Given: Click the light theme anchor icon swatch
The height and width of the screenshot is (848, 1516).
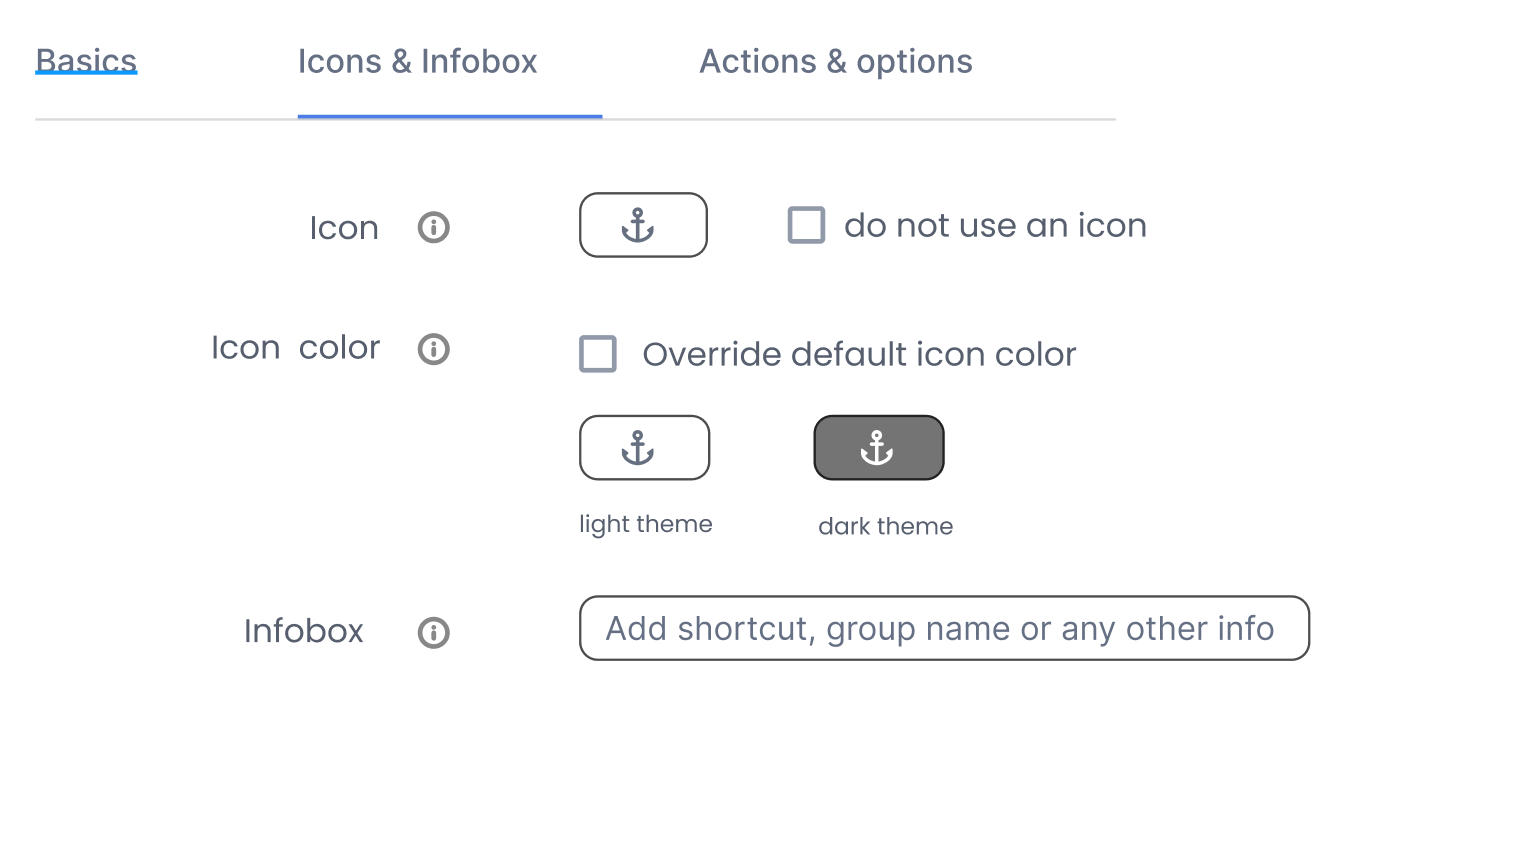Looking at the screenshot, I should point(644,448).
